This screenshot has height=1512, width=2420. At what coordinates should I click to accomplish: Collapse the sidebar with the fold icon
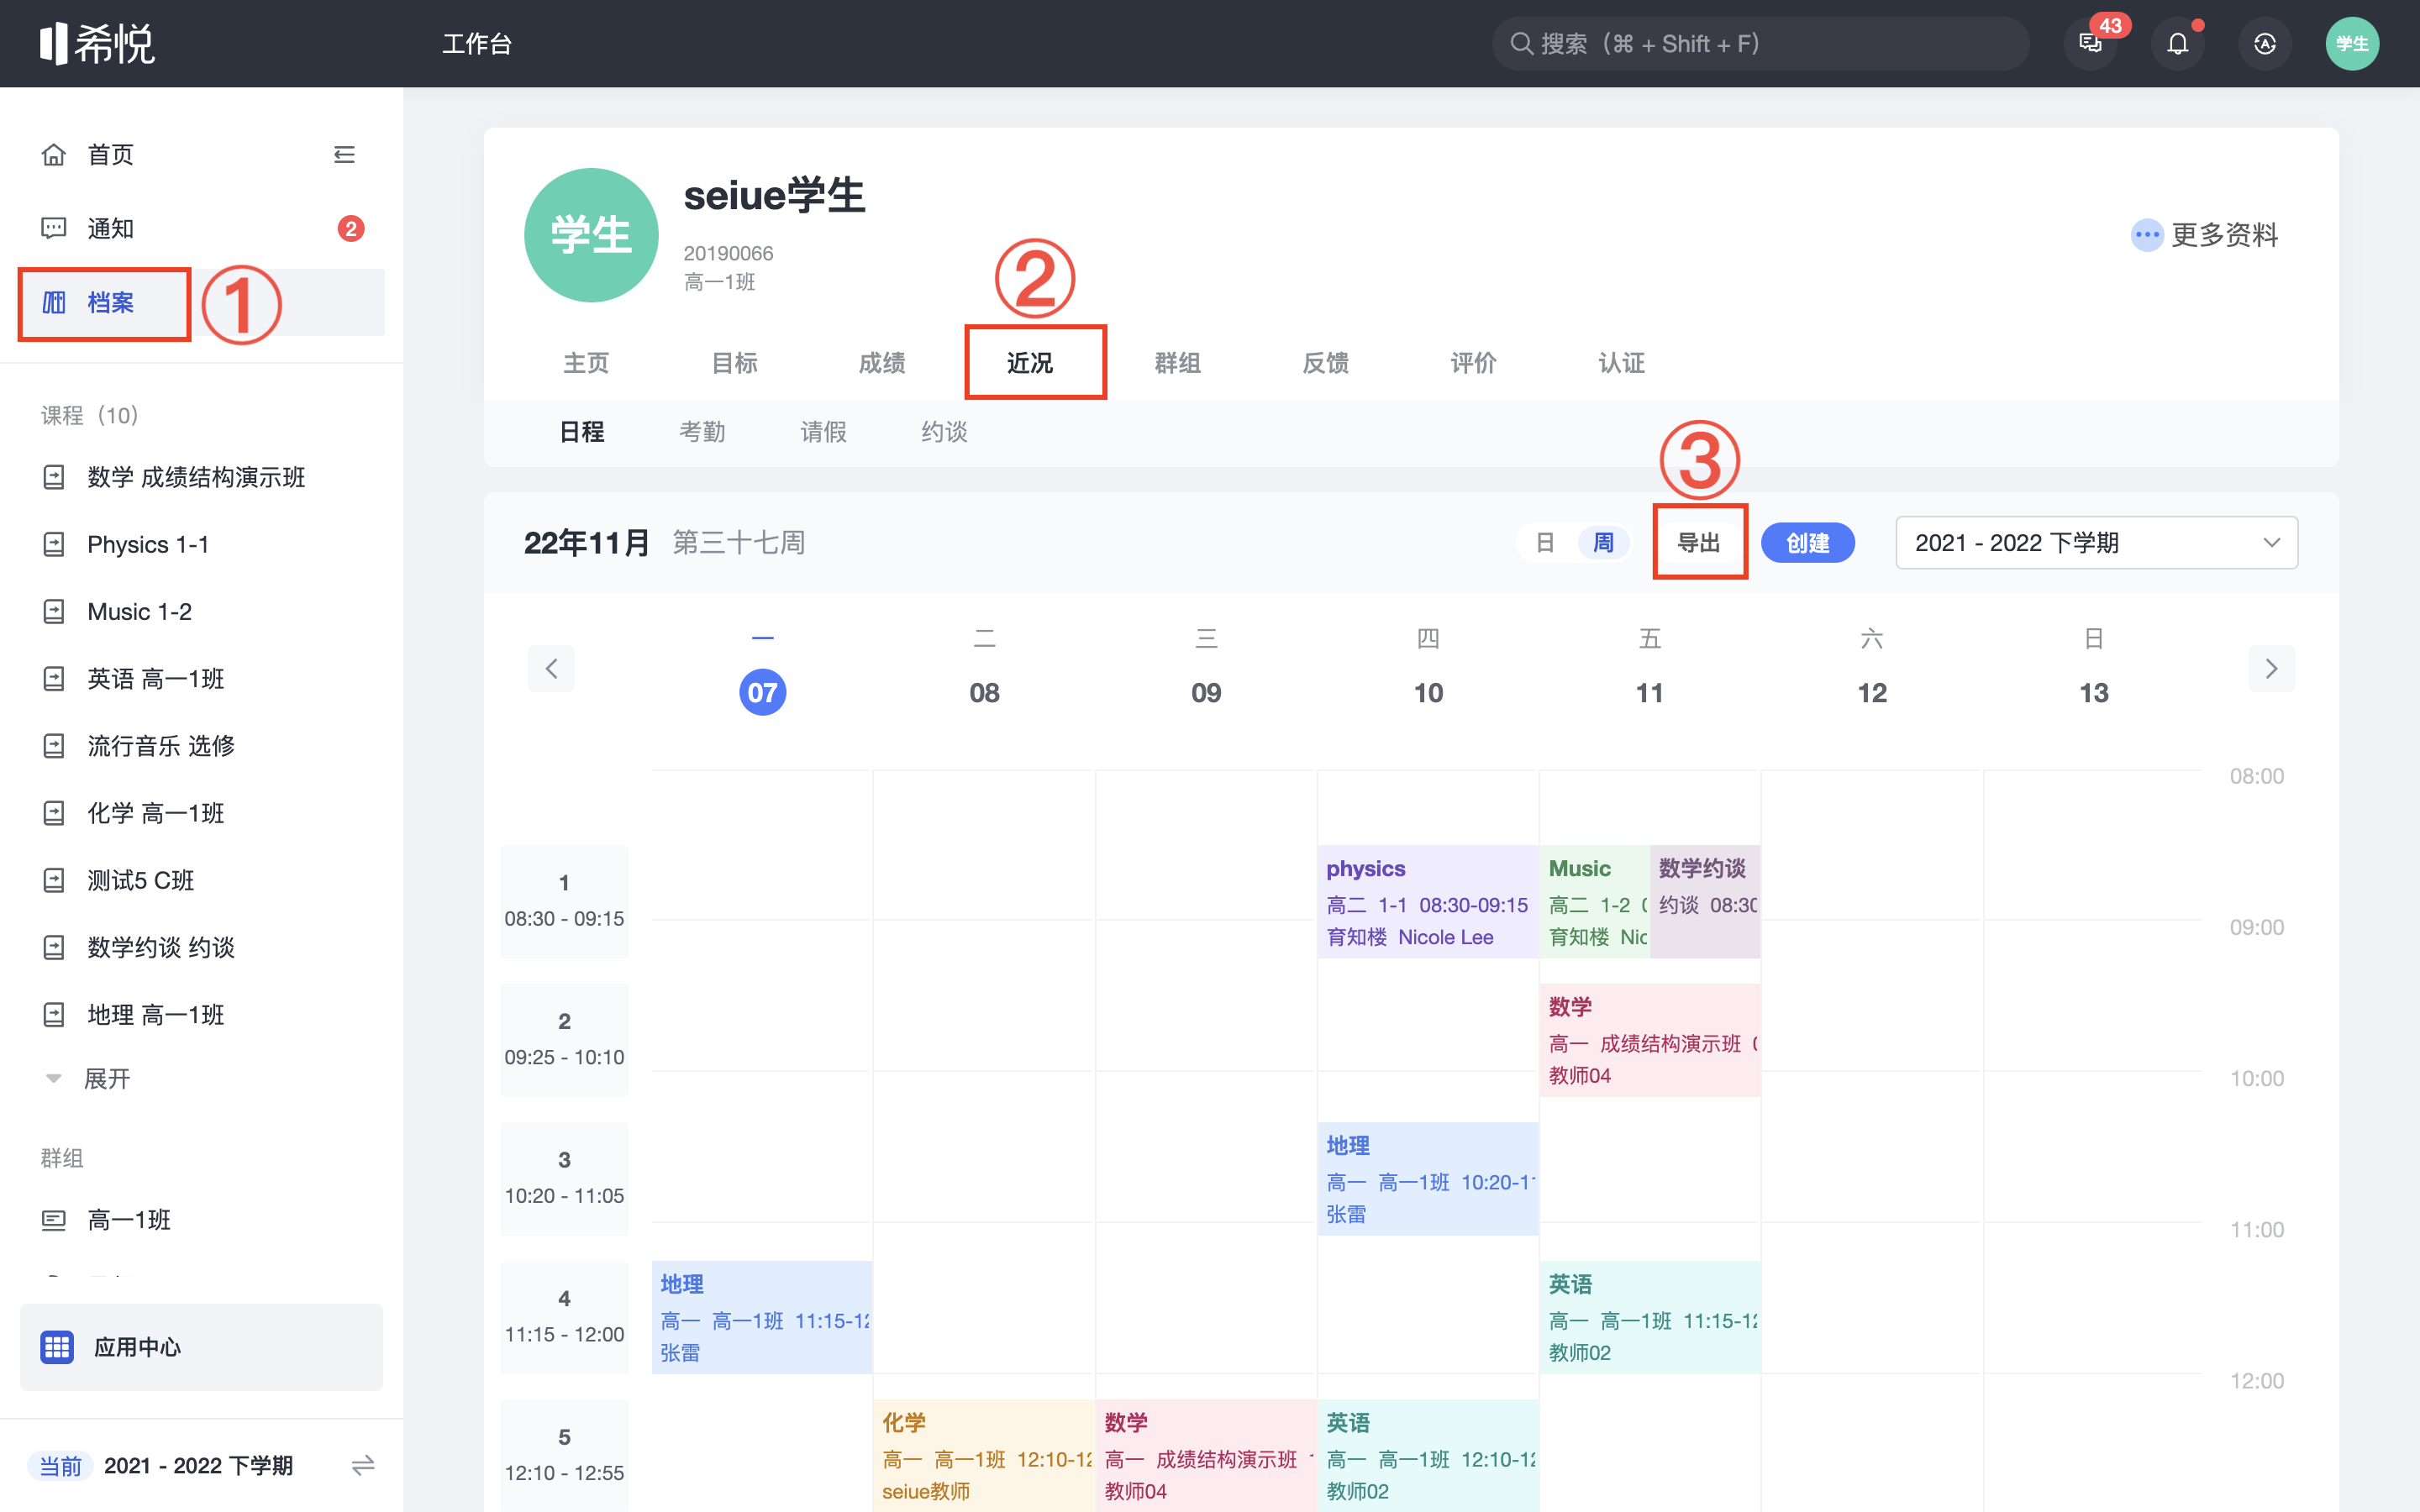[x=344, y=155]
